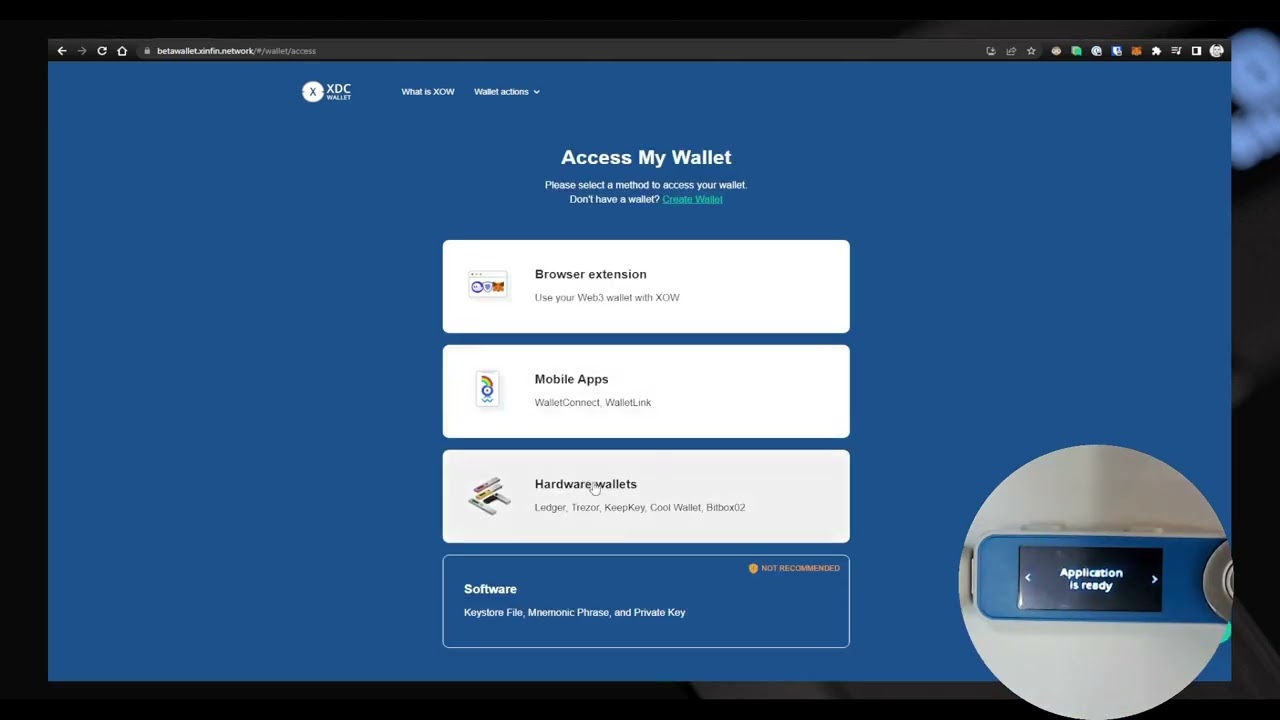Click the padlock site info icon
The height and width of the screenshot is (720, 1280).
pos(147,51)
